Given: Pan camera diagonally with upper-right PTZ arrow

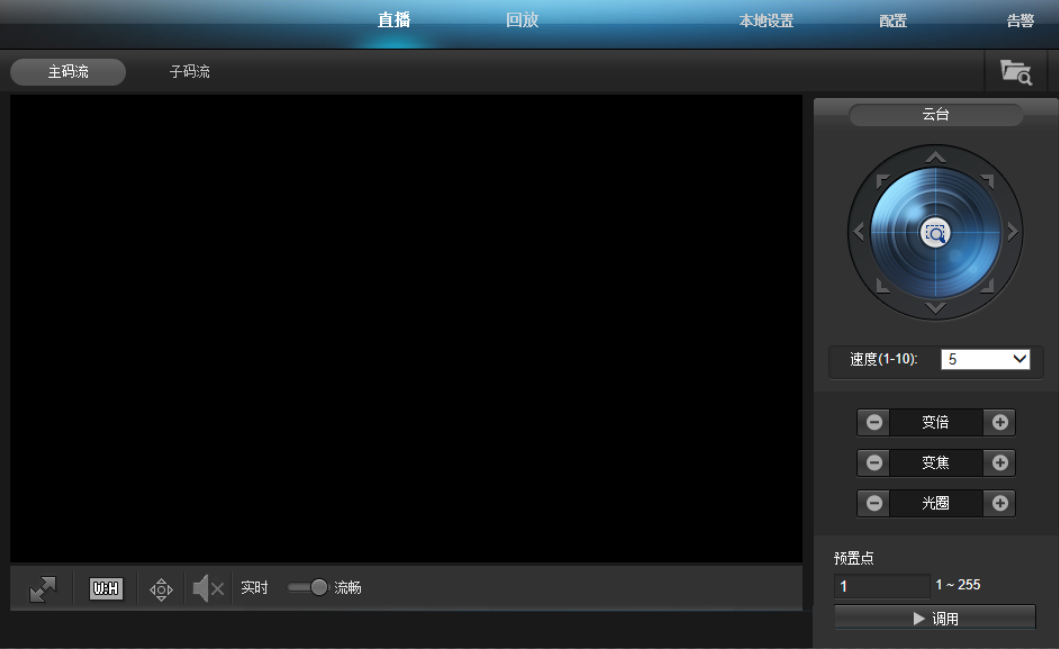Looking at the screenshot, I should pyautogui.click(x=988, y=179).
